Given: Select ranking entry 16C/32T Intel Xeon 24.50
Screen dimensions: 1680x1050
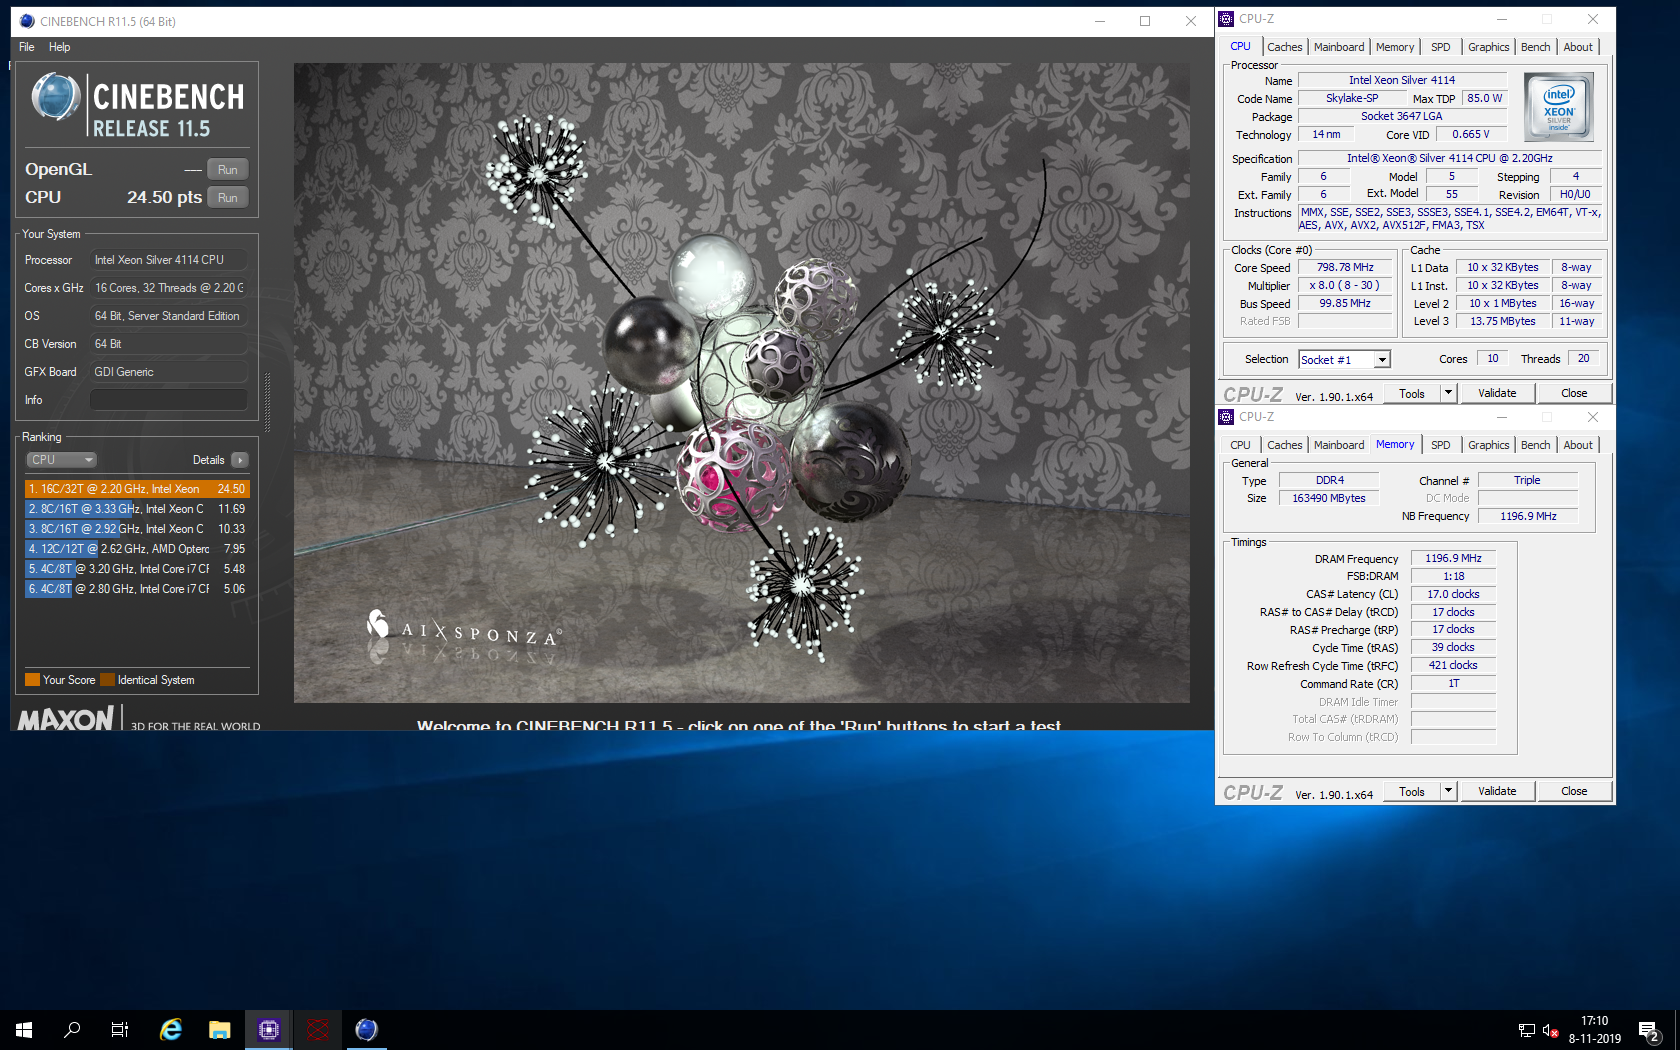Looking at the screenshot, I should [137, 489].
